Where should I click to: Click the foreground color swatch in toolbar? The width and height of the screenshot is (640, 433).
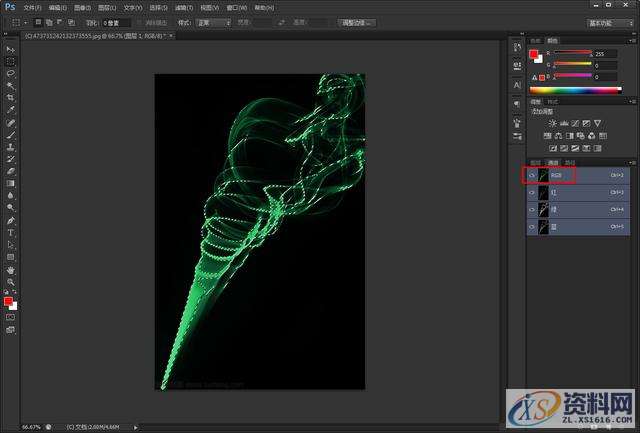point(8,300)
